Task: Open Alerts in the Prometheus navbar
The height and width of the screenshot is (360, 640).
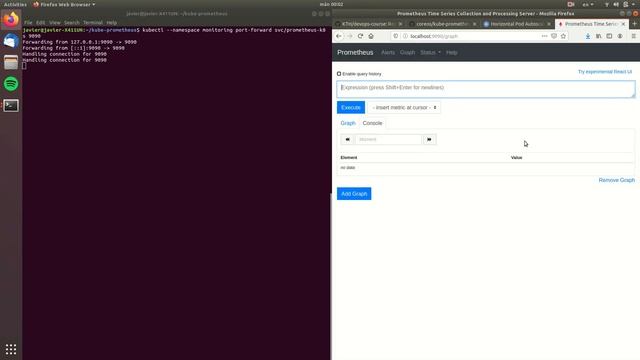Action: pyautogui.click(x=388, y=52)
